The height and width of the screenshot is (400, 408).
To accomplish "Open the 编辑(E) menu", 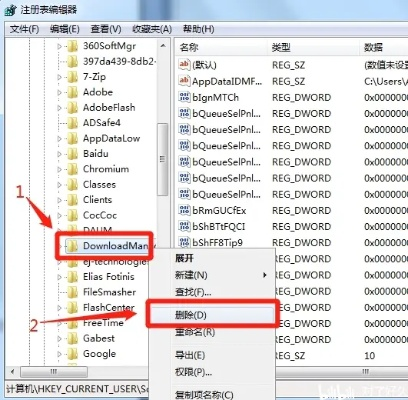I will tap(65, 29).
